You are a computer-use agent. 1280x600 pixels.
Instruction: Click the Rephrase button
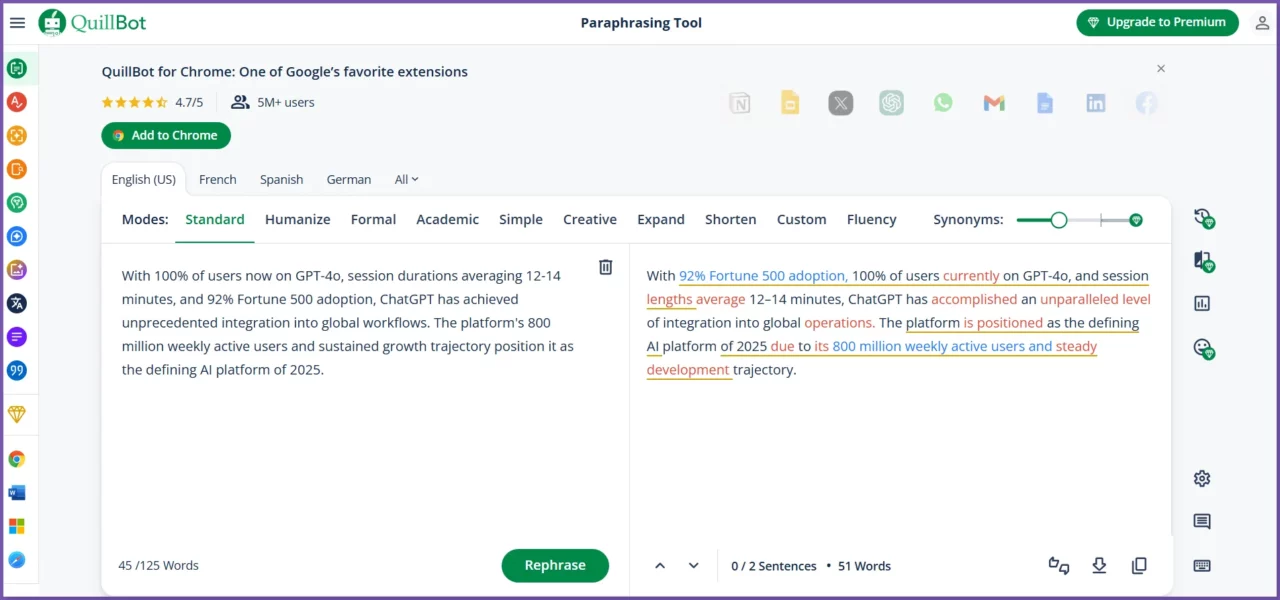point(555,565)
